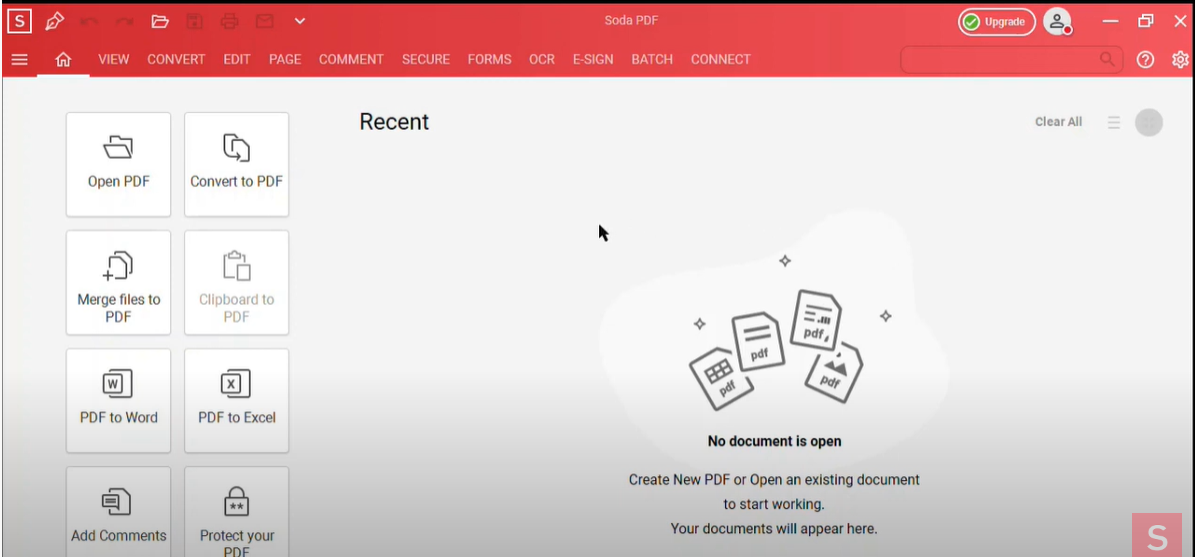Viewport: 1195px width, 557px height.
Task: Click the email envelope icon
Action: [x=264, y=21]
